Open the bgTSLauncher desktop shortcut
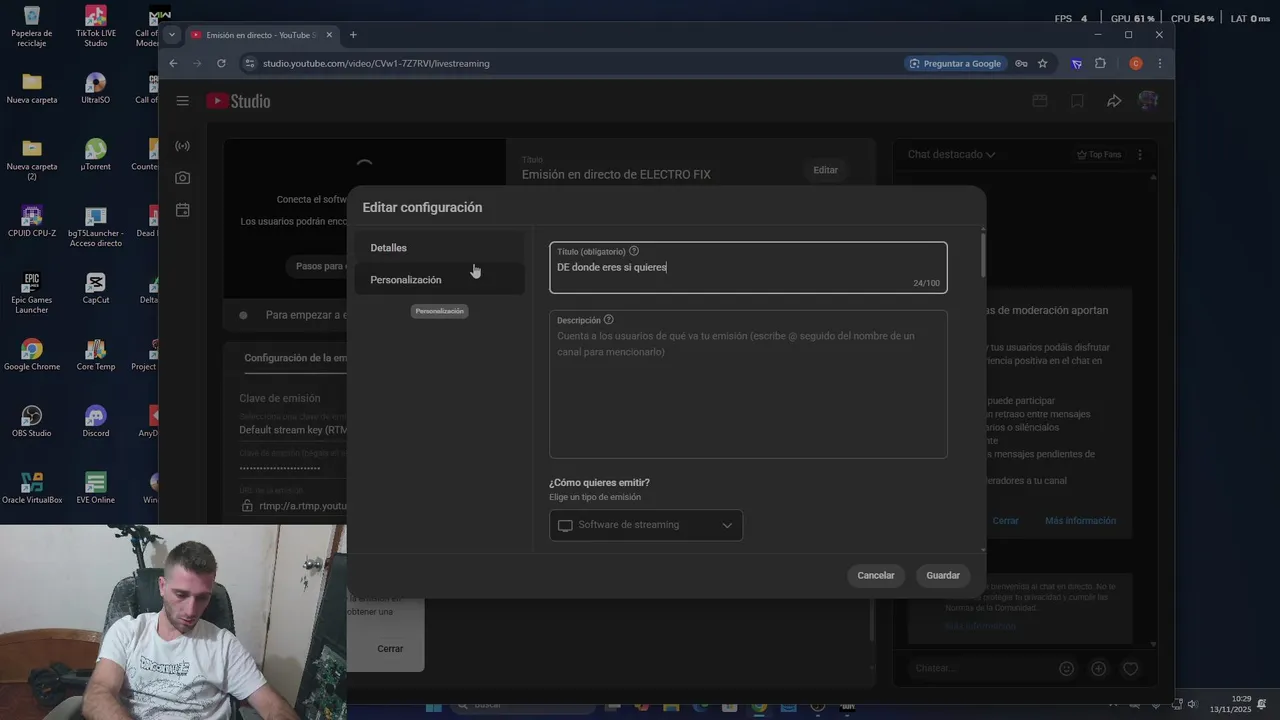This screenshot has height=720, width=1280. (x=96, y=225)
